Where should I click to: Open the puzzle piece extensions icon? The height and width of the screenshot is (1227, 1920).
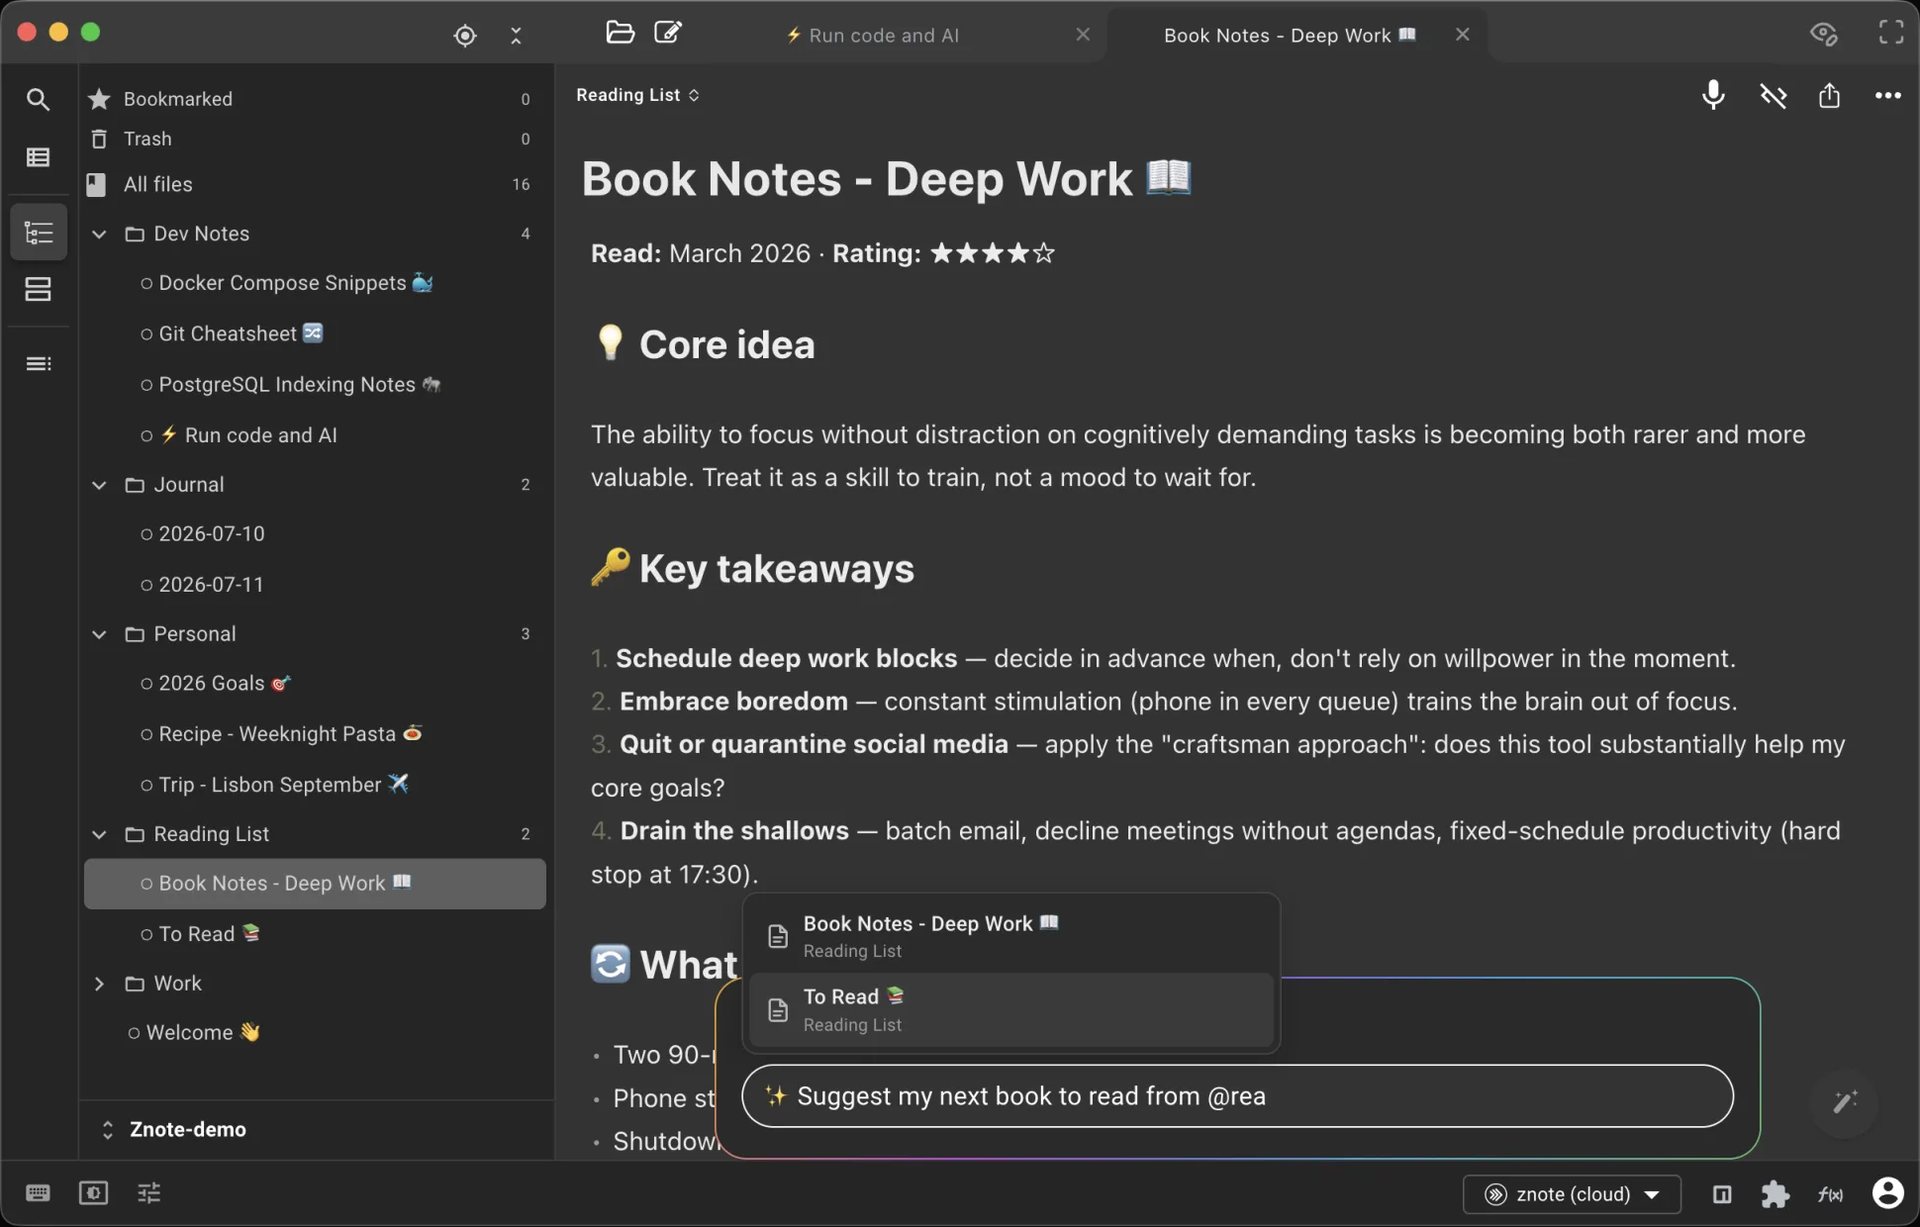(1775, 1194)
